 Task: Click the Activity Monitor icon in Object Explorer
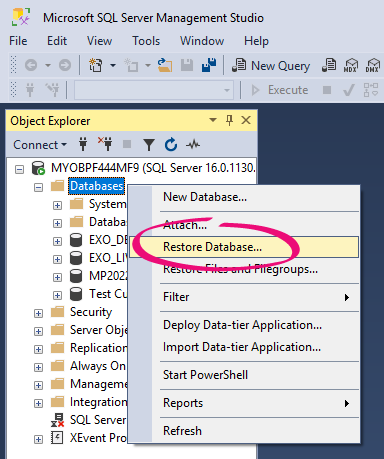(193, 144)
